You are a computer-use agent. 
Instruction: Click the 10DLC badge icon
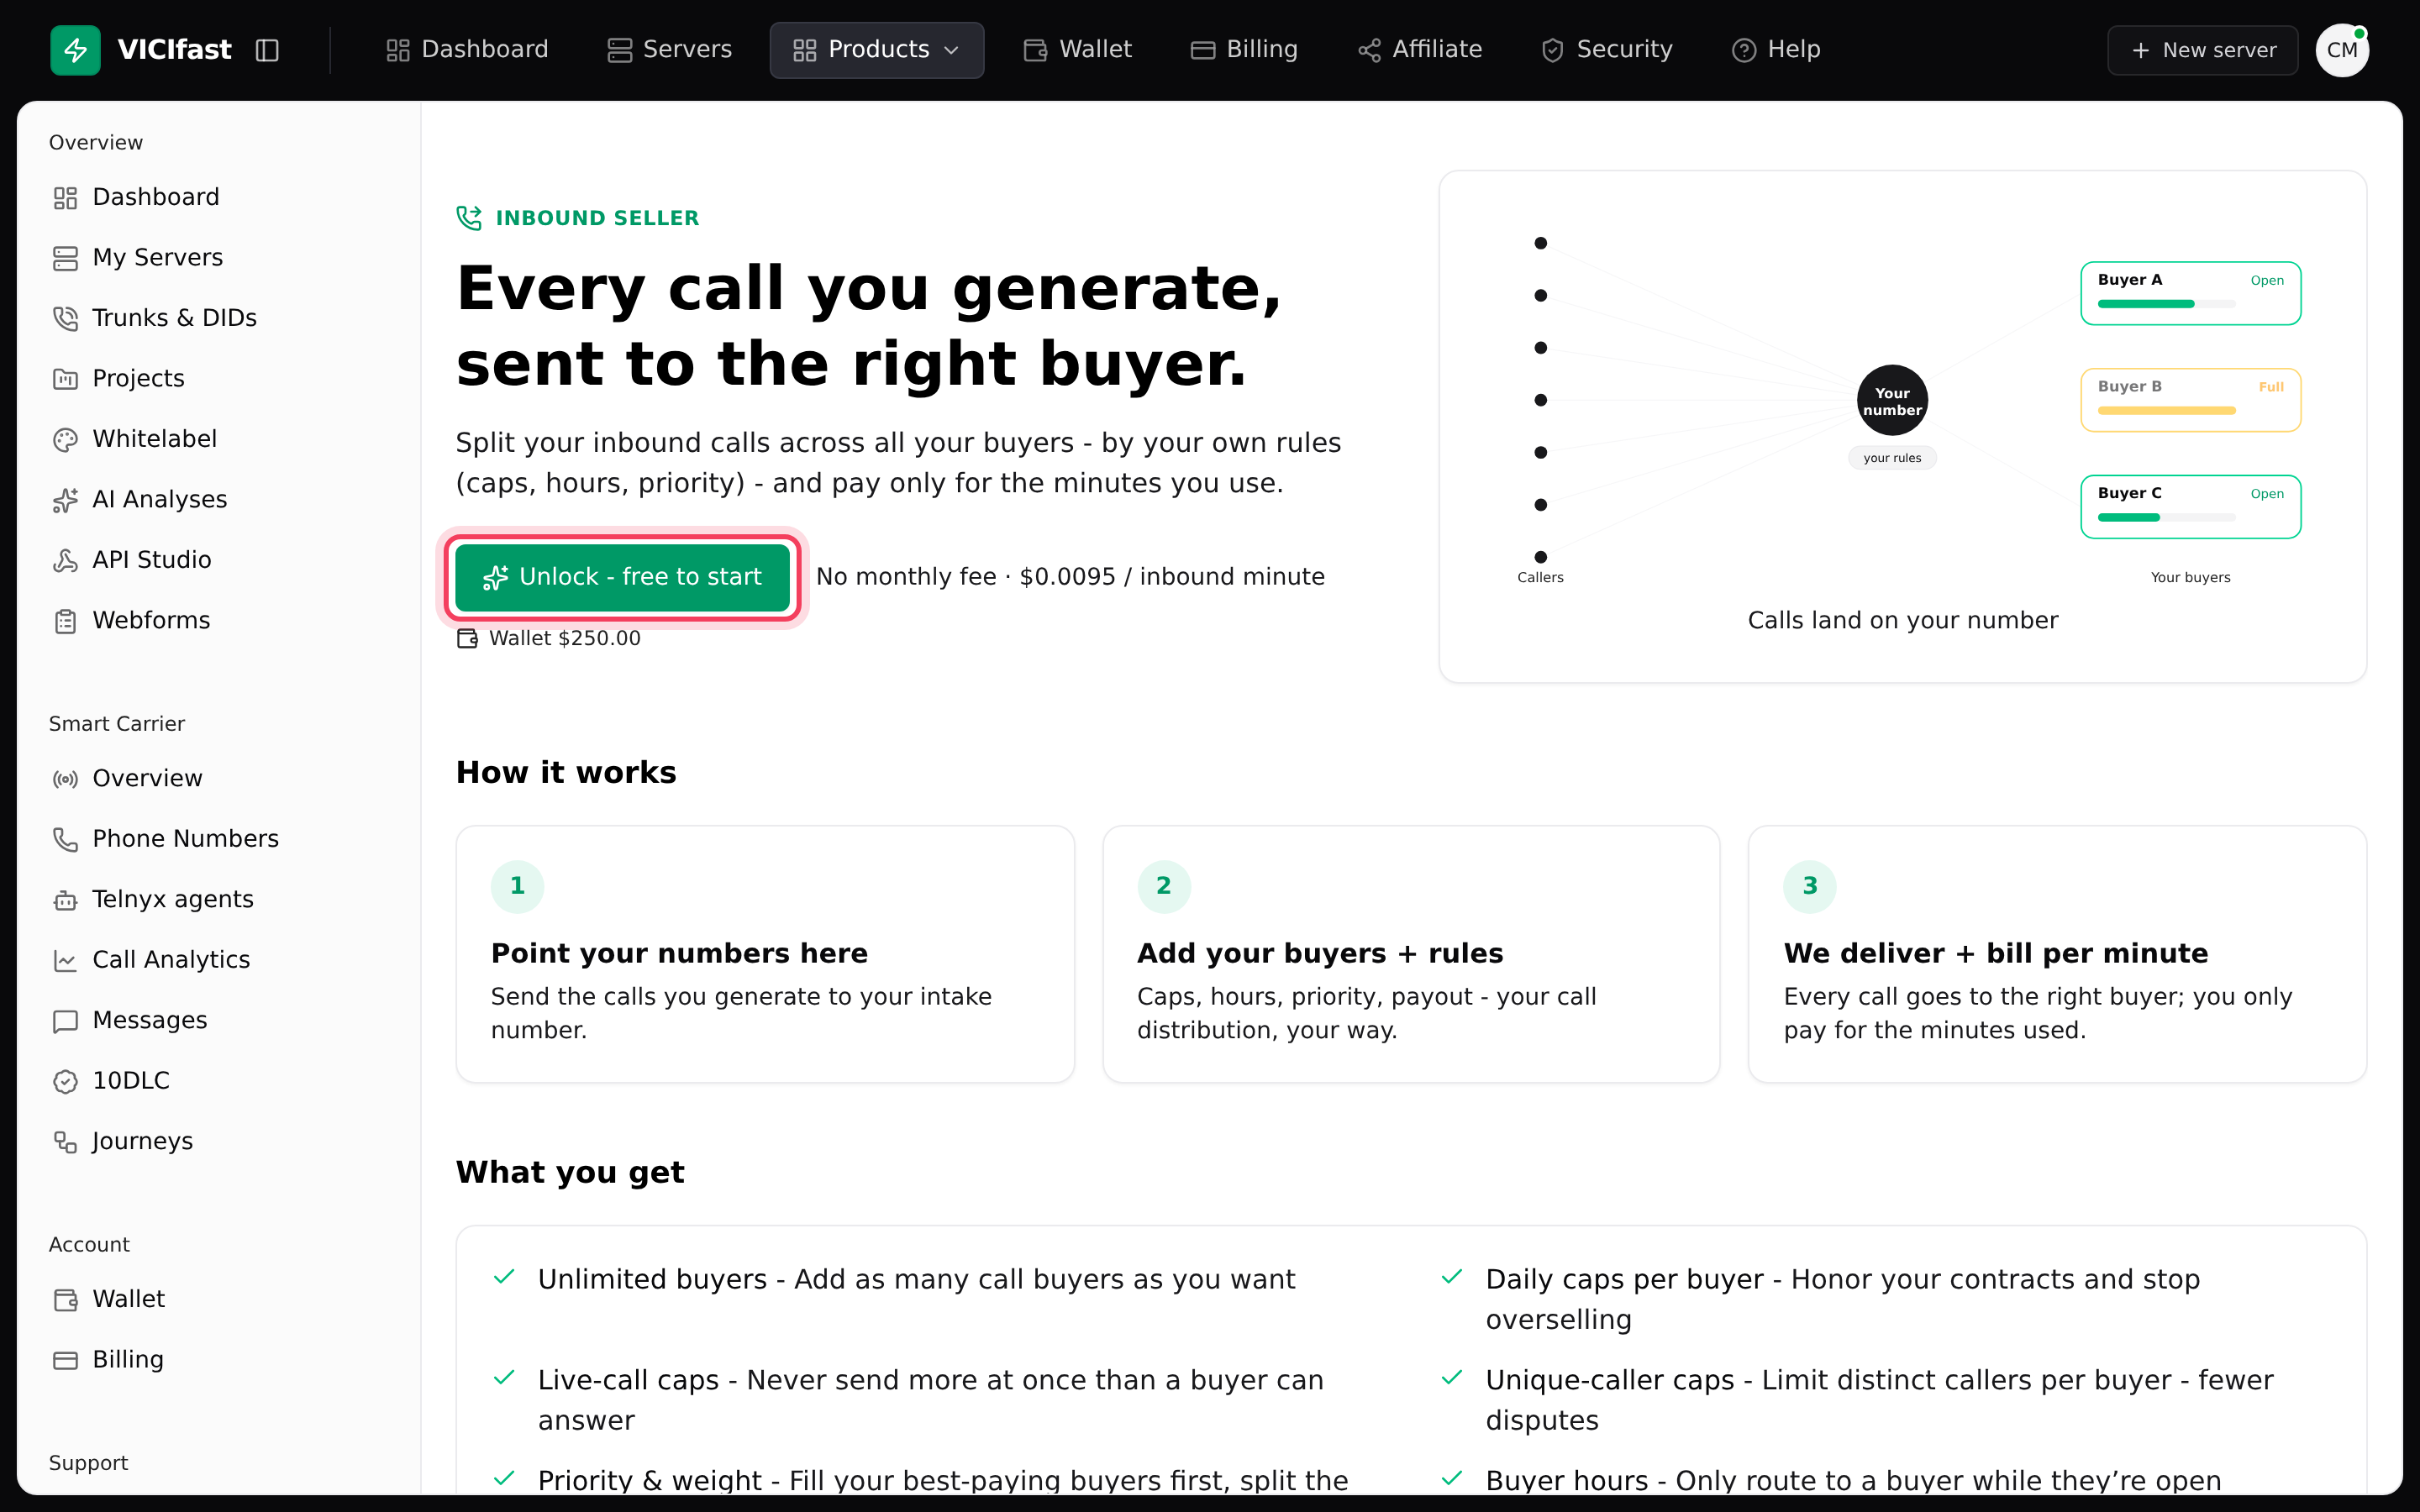pyautogui.click(x=65, y=1082)
